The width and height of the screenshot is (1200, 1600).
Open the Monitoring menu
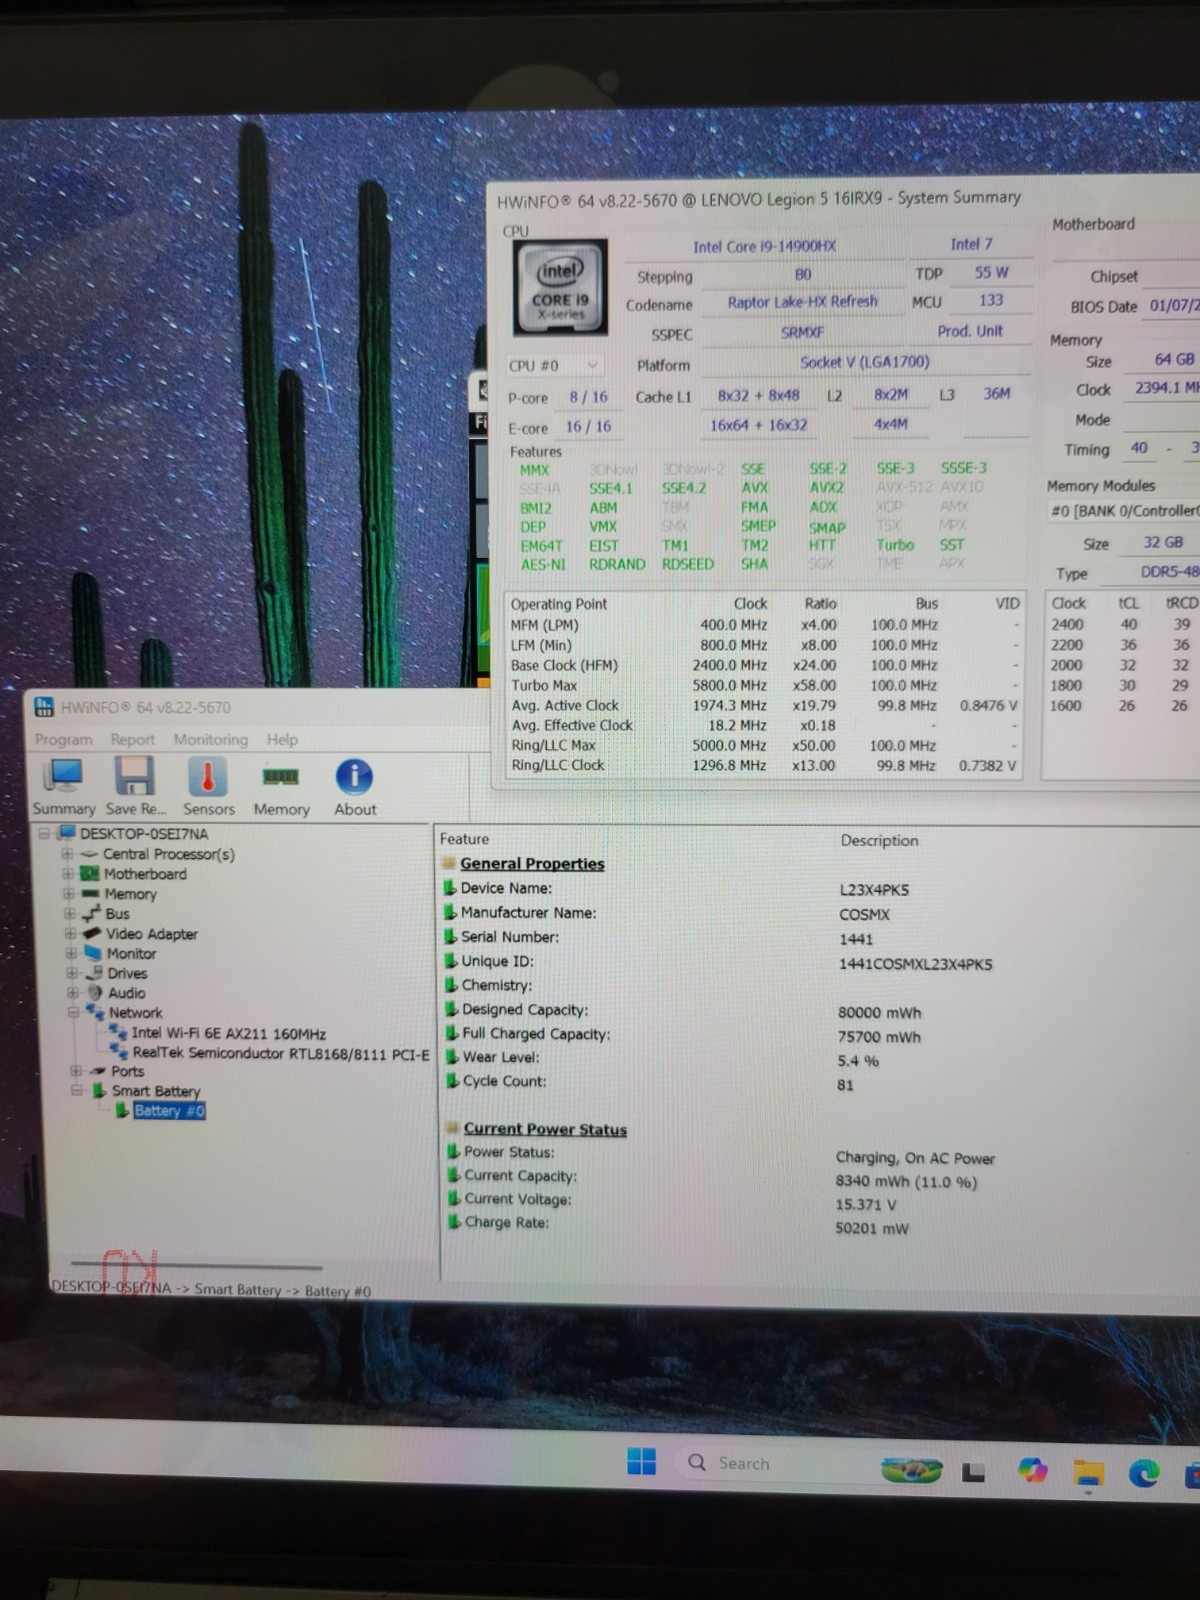[210, 739]
